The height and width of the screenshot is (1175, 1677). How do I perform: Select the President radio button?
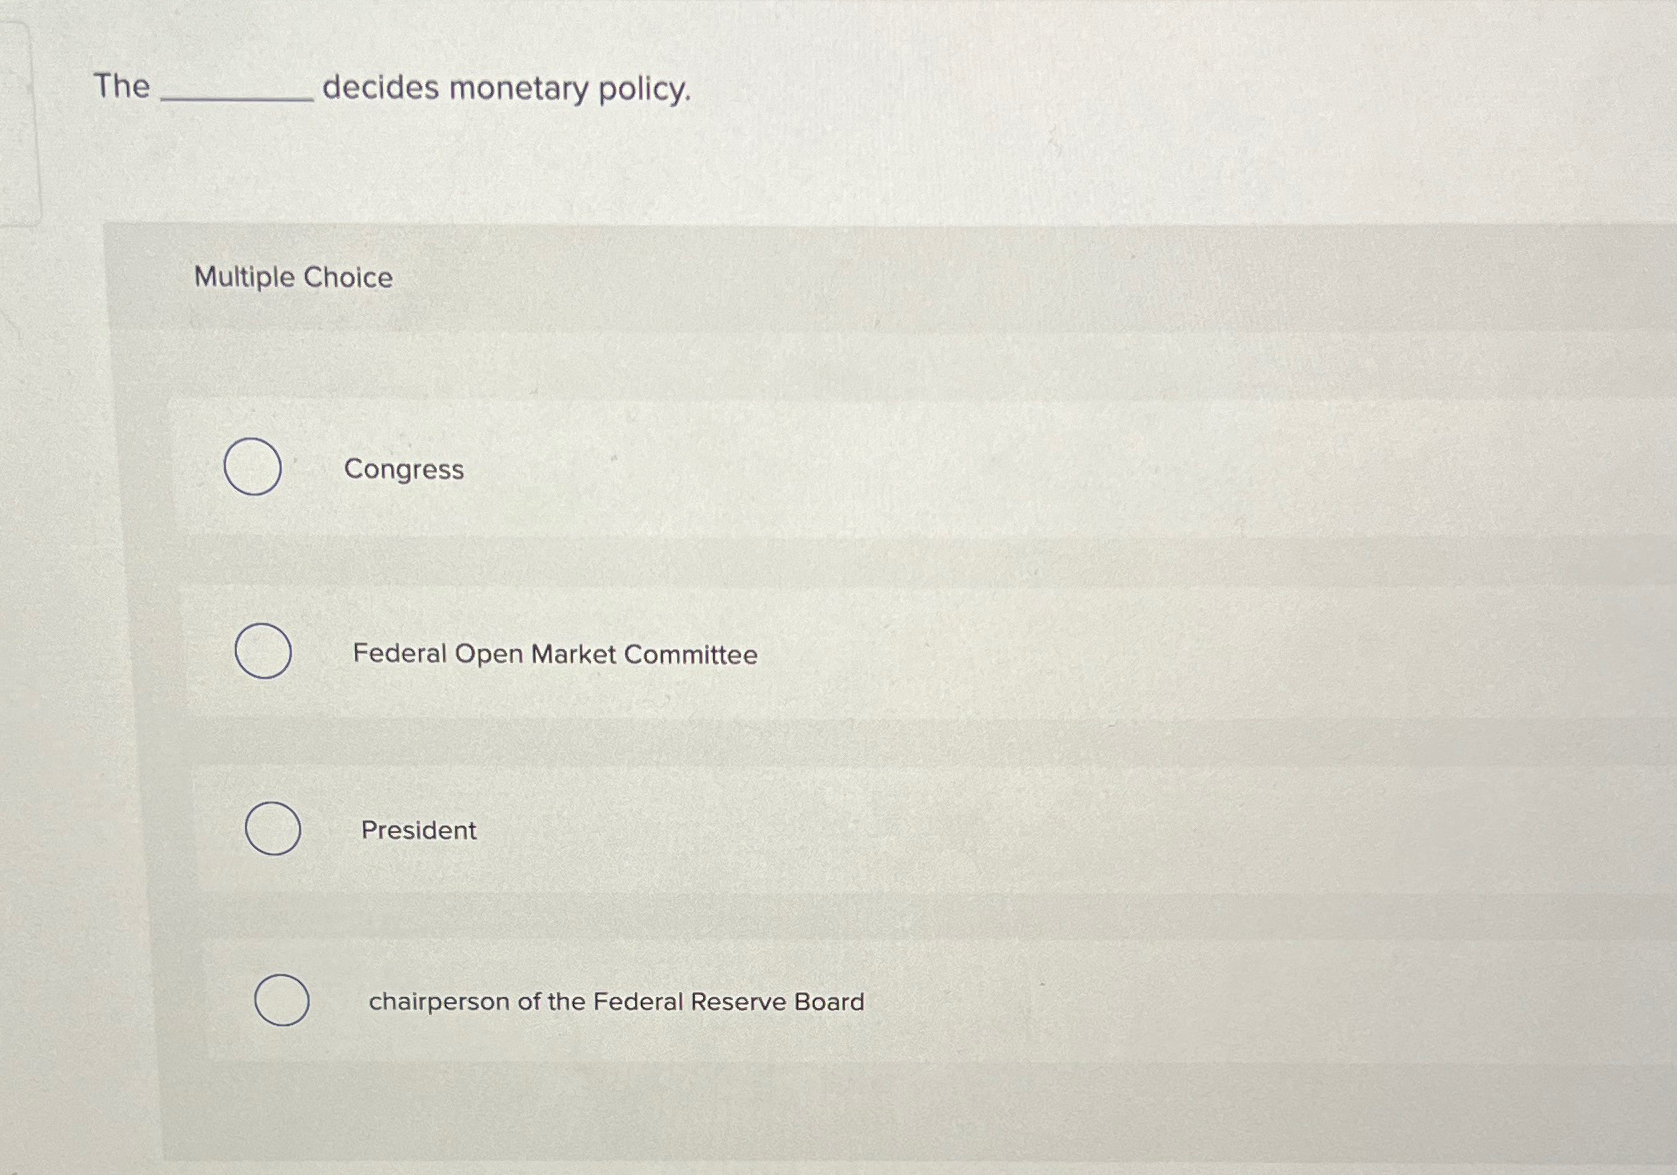(x=272, y=828)
